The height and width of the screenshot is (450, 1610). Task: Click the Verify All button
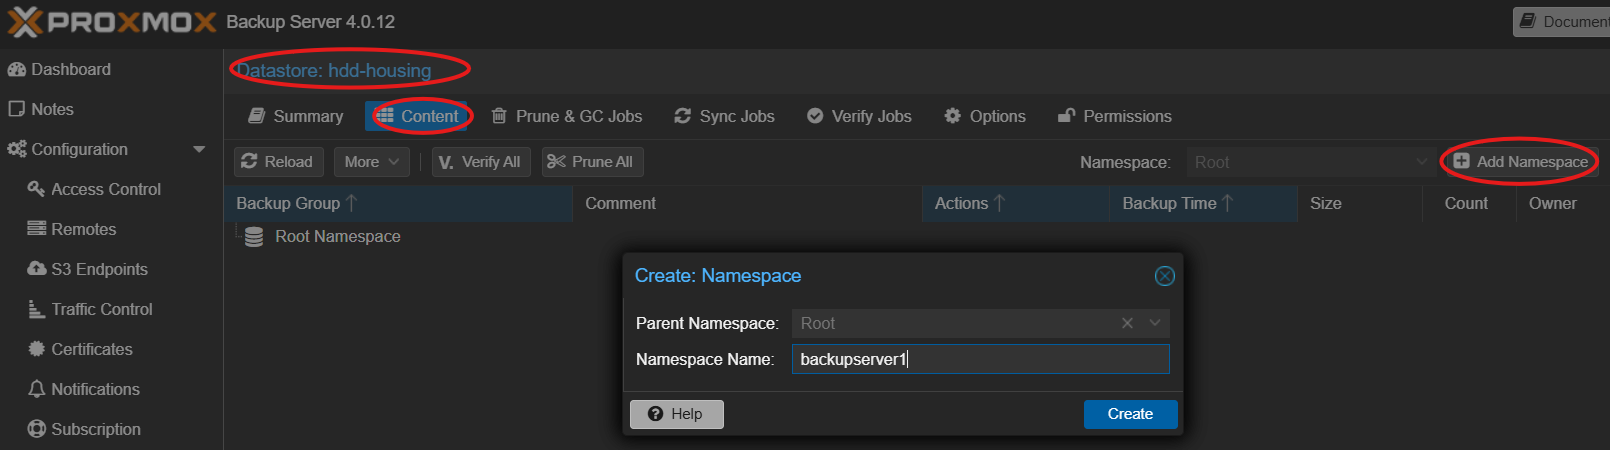(481, 162)
